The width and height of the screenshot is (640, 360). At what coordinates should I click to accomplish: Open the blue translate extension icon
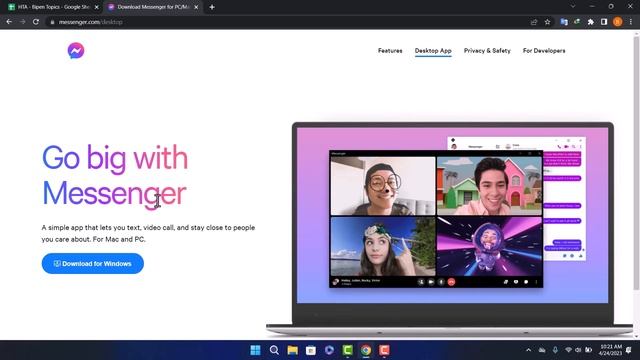tap(564, 22)
